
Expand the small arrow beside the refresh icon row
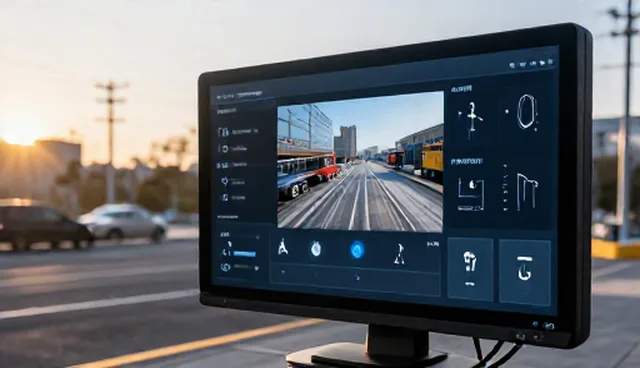click(x=256, y=268)
